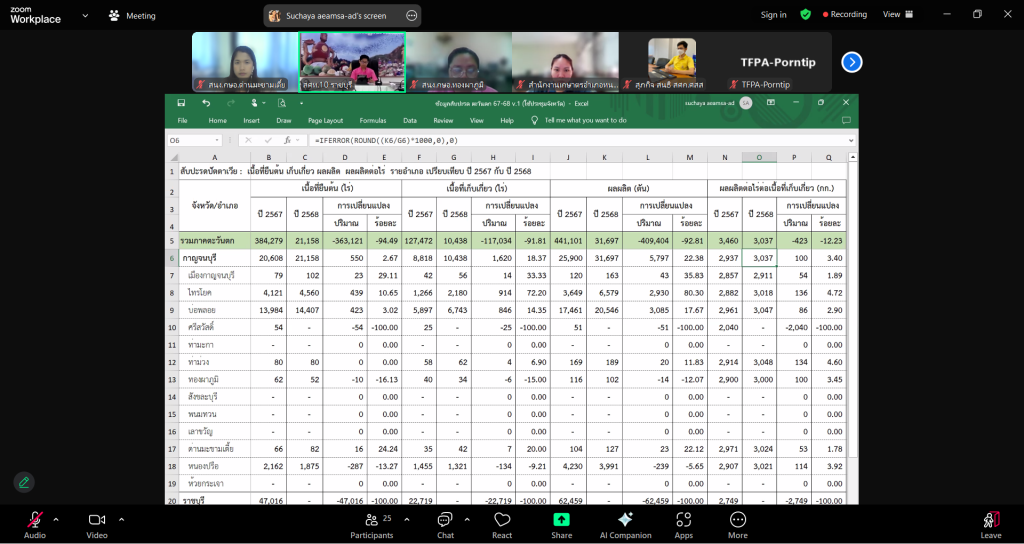Open the Zoom Workplace dropdown chevron

point(84,16)
